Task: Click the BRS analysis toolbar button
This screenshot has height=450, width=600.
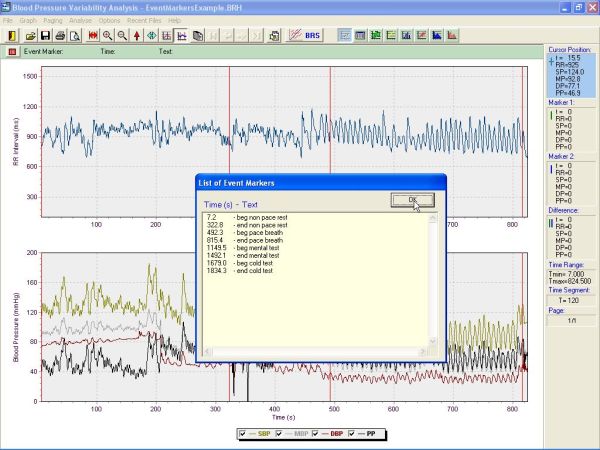Action: click(299, 35)
